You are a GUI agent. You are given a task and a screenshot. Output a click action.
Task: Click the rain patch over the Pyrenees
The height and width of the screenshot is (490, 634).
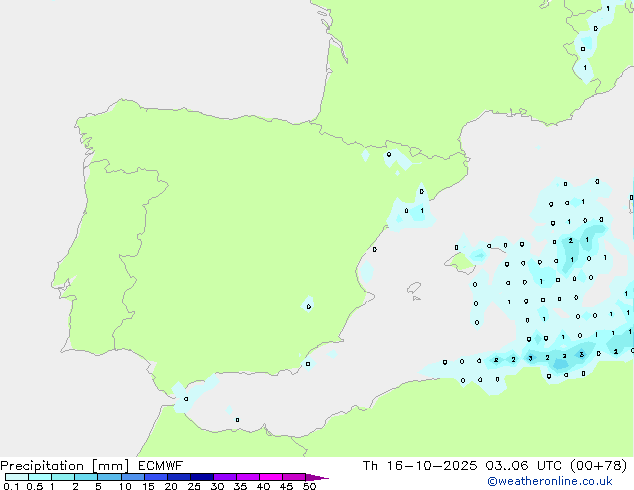click(395, 157)
